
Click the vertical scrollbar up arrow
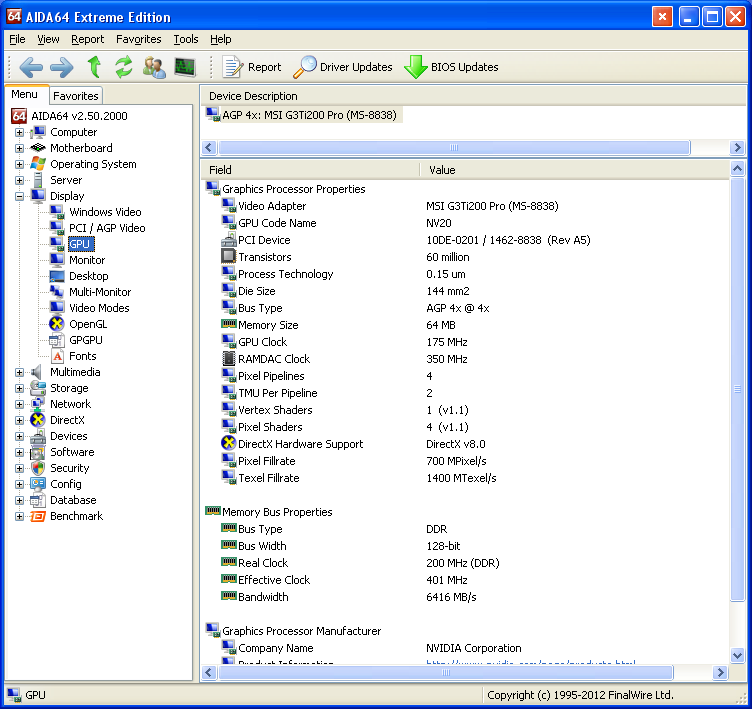[737, 168]
